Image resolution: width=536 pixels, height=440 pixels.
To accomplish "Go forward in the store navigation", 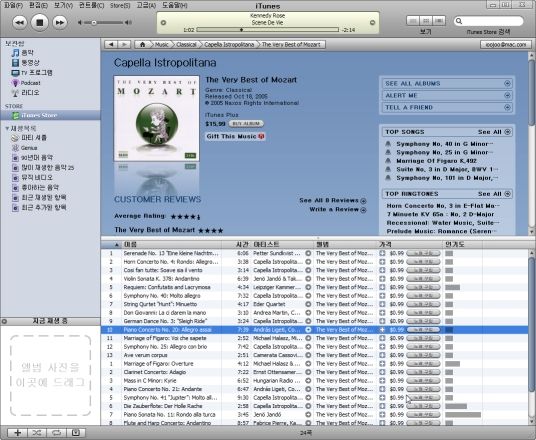I will click(124, 44).
